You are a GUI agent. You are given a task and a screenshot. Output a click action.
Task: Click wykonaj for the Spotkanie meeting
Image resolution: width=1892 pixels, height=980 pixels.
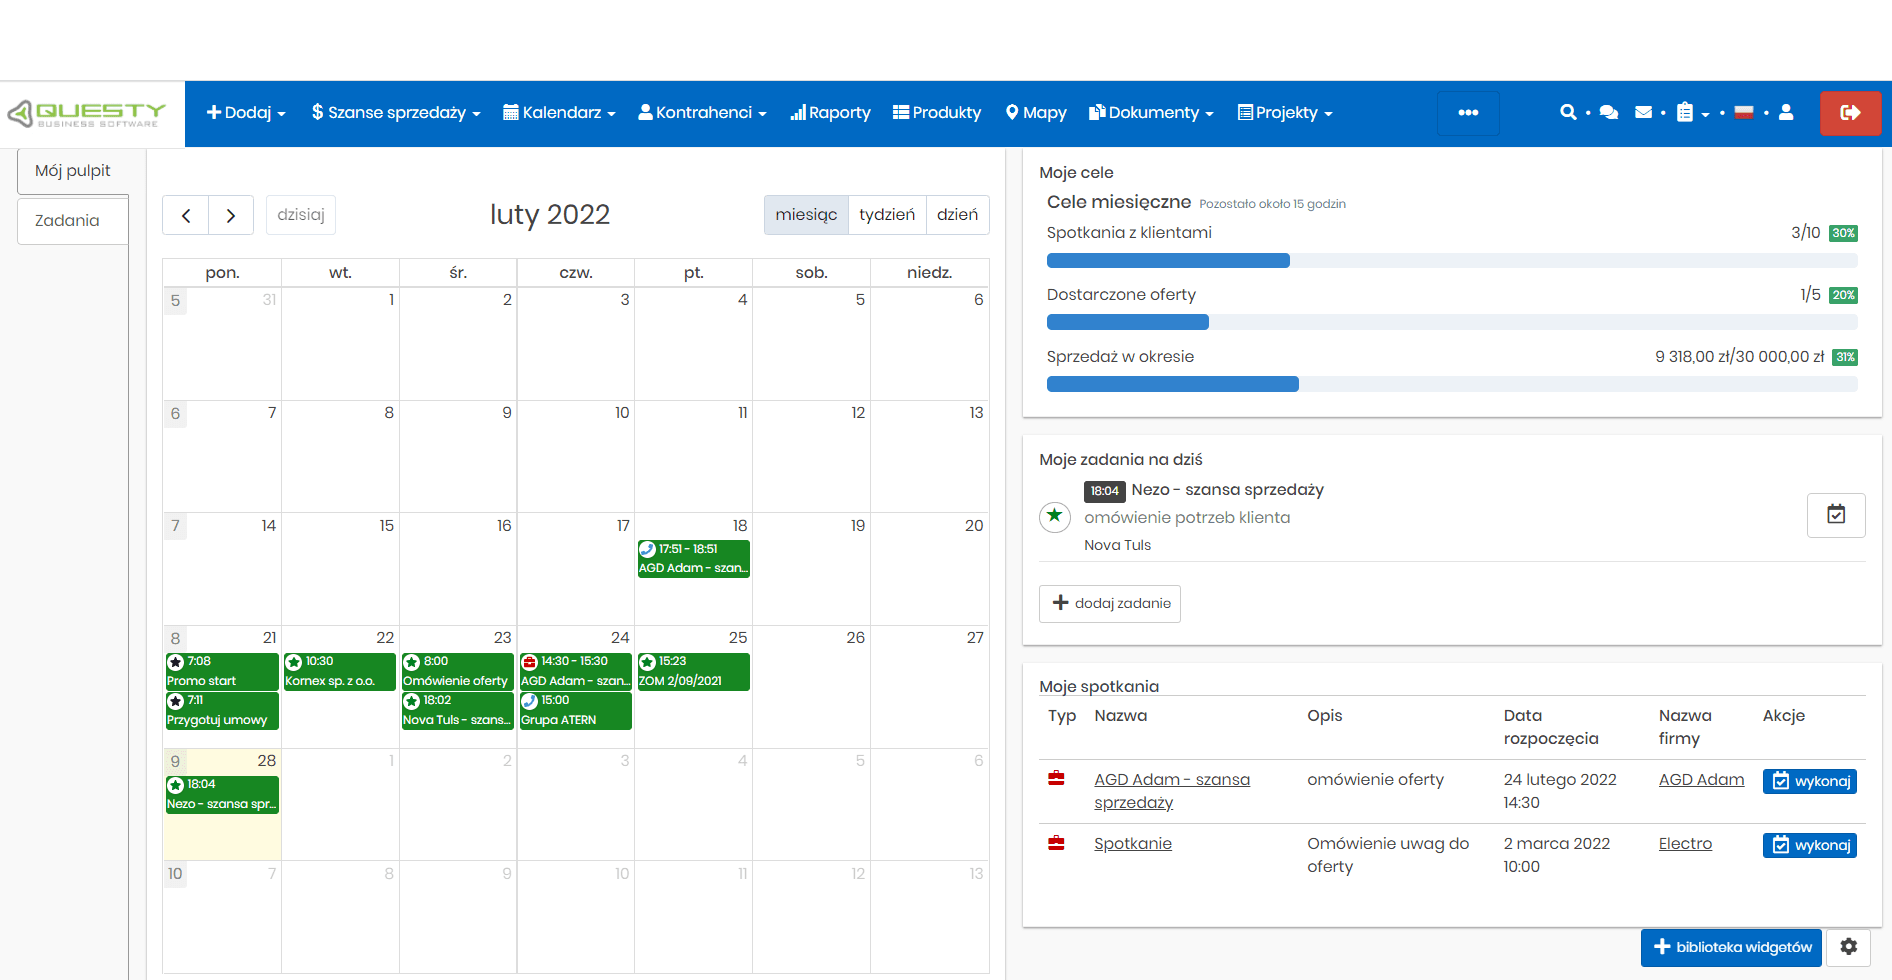(x=1809, y=845)
